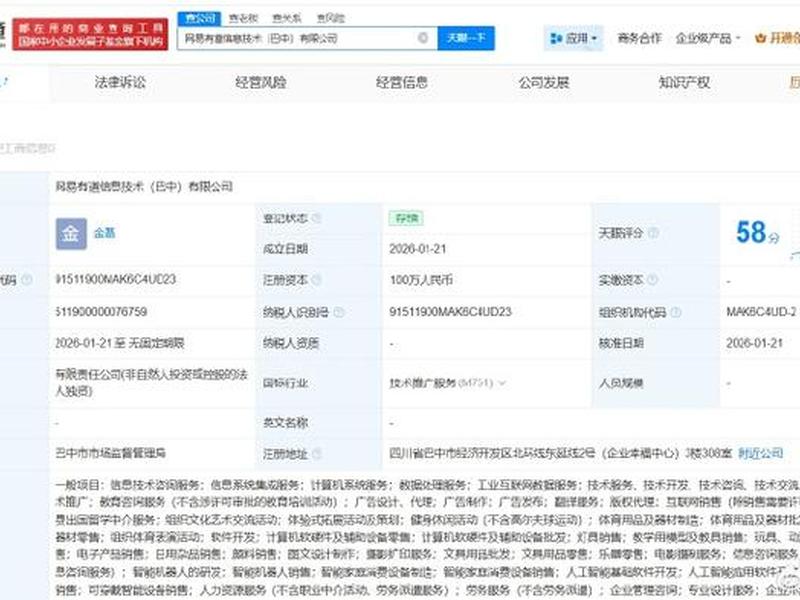Click the 天眼一下 search button
This screenshot has height=600, width=800.
[x=466, y=38]
